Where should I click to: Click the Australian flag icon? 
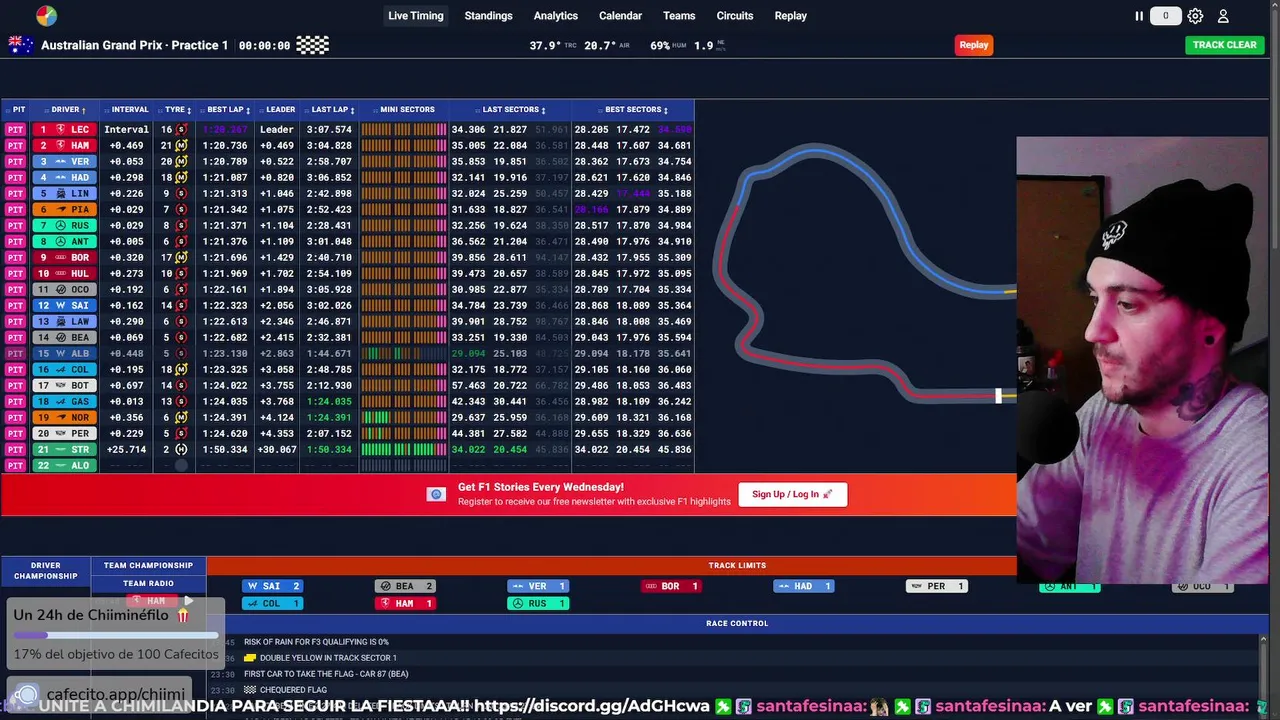coord(21,45)
